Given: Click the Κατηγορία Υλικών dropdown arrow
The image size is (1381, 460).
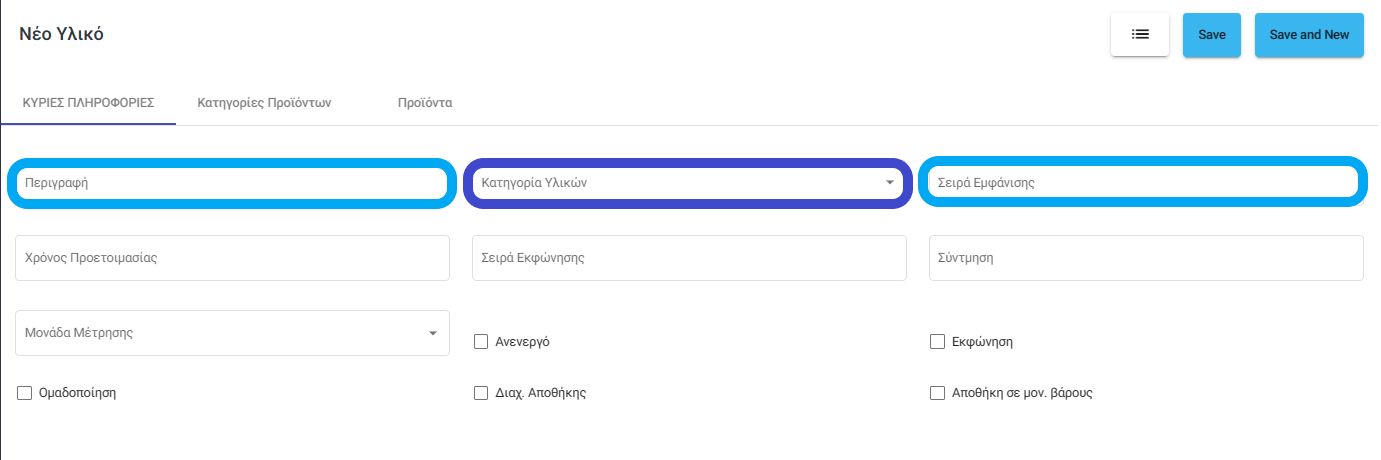Looking at the screenshot, I should 889,183.
